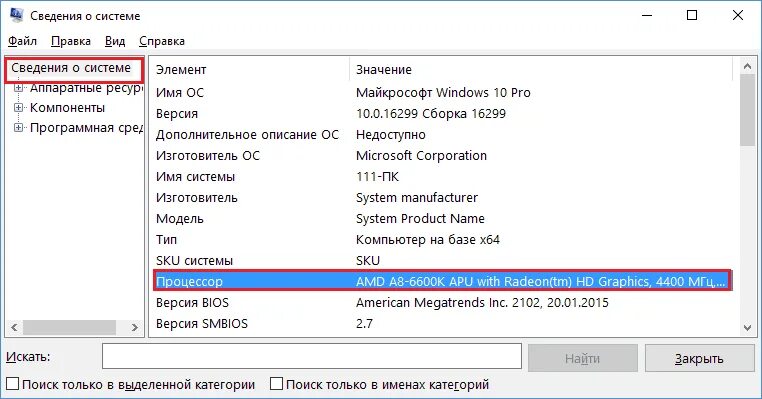The height and width of the screenshot is (399, 762).
Task: Enable Поиск только в выделенной категории checkbox
Action: [x=13, y=384]
